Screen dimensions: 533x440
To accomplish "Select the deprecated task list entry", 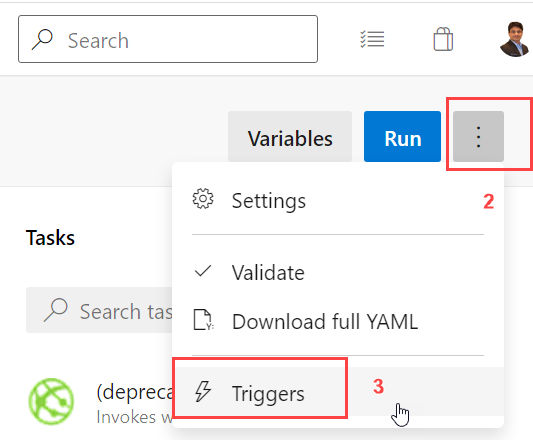I will pos(100,402).
